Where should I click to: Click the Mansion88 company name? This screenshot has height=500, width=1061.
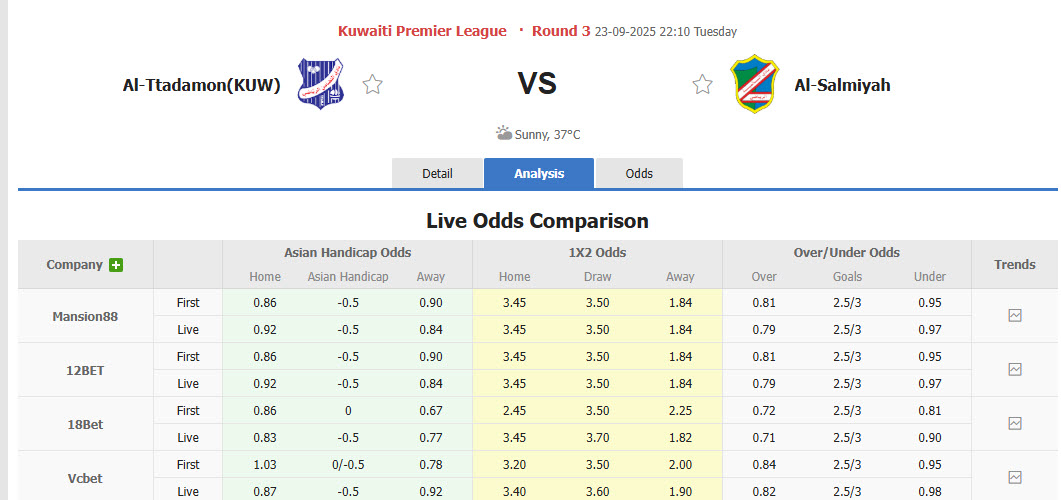pos(85,316)
